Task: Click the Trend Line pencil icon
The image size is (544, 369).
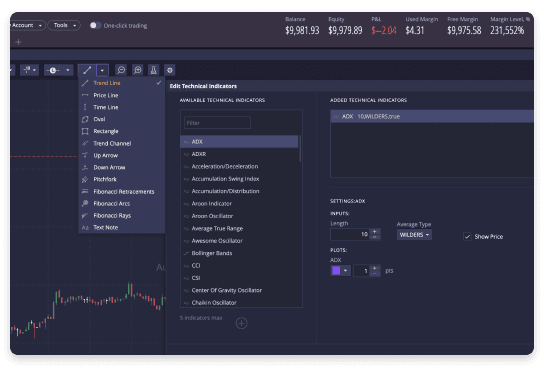Action: (x=85, y=83)
